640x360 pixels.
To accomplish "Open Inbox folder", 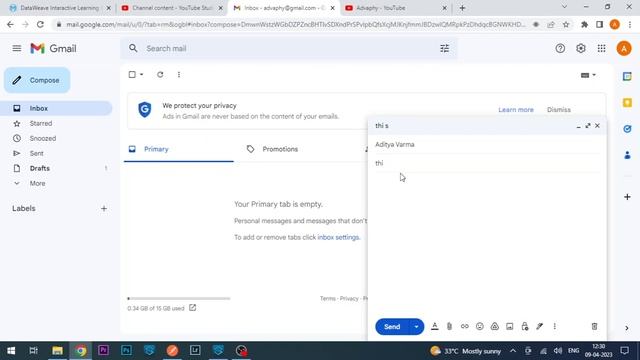I will pyautogui.click(x=56, y=108).
